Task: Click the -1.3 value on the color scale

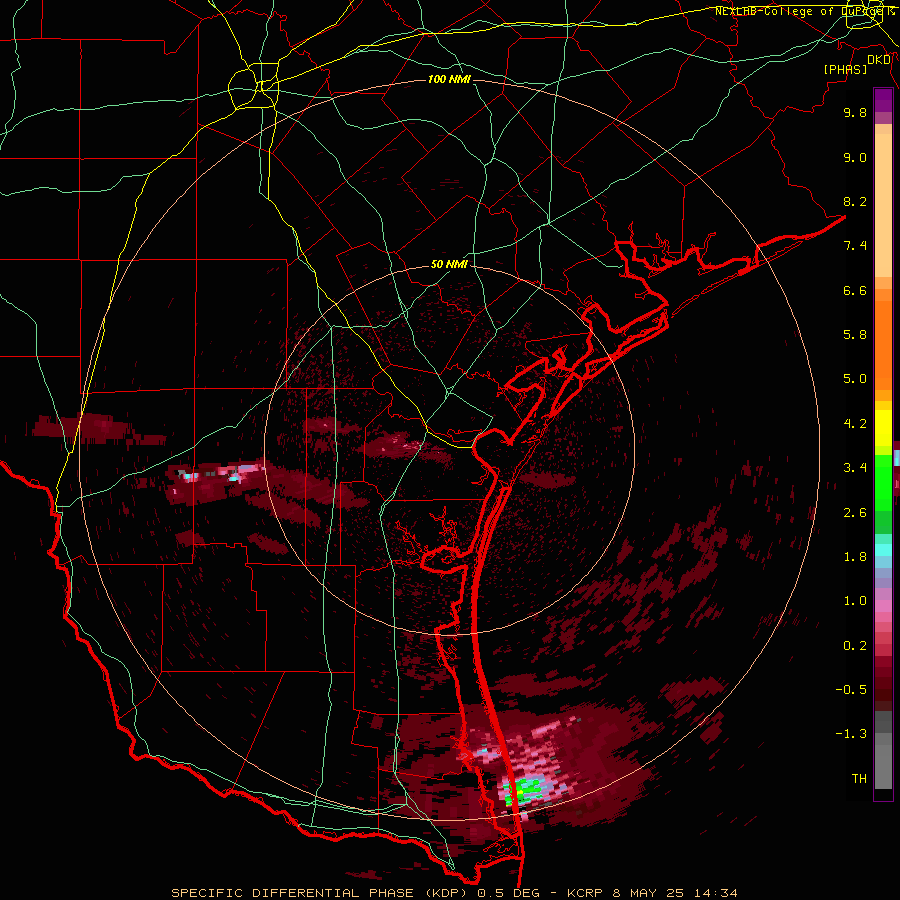Action: coord(851,734)
